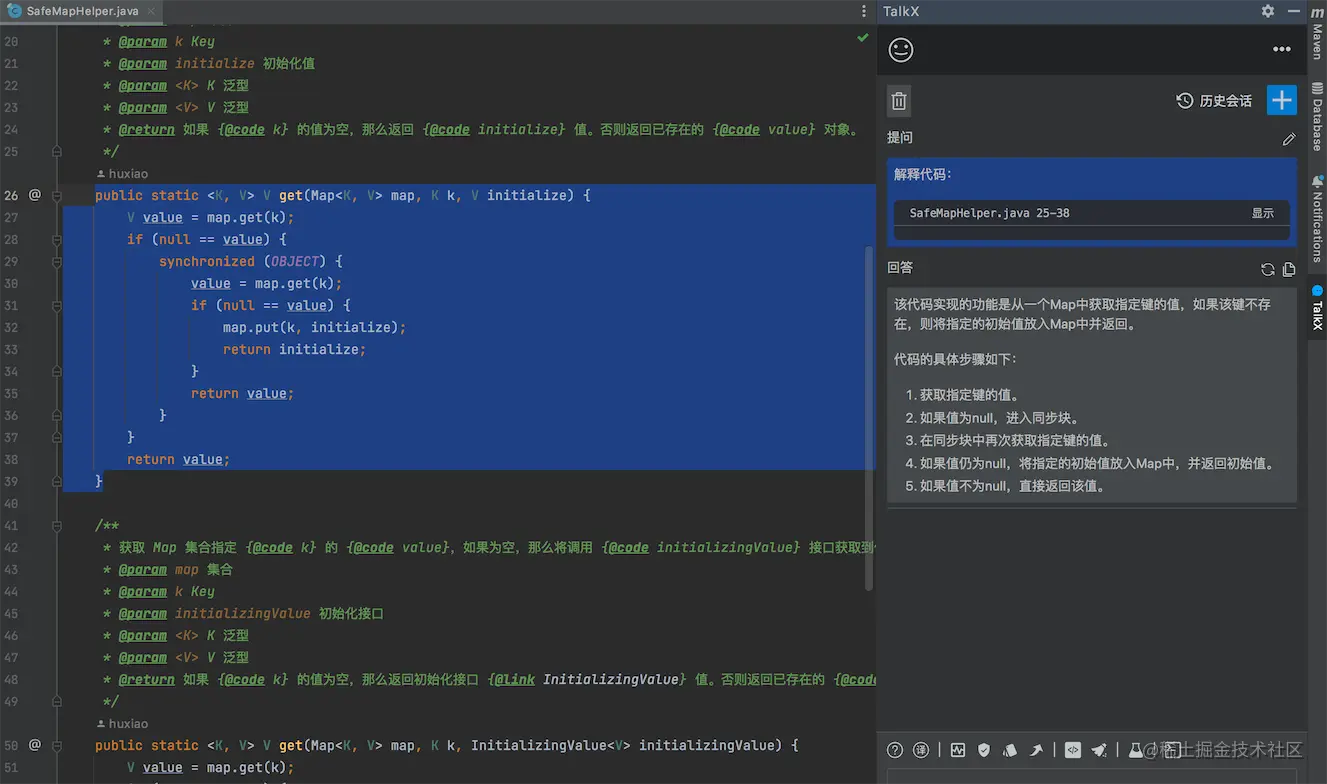The image size is (1327, 784).
Task: Click the TalkX panel title
Action: pyautogui.click(x=901, y=11)
